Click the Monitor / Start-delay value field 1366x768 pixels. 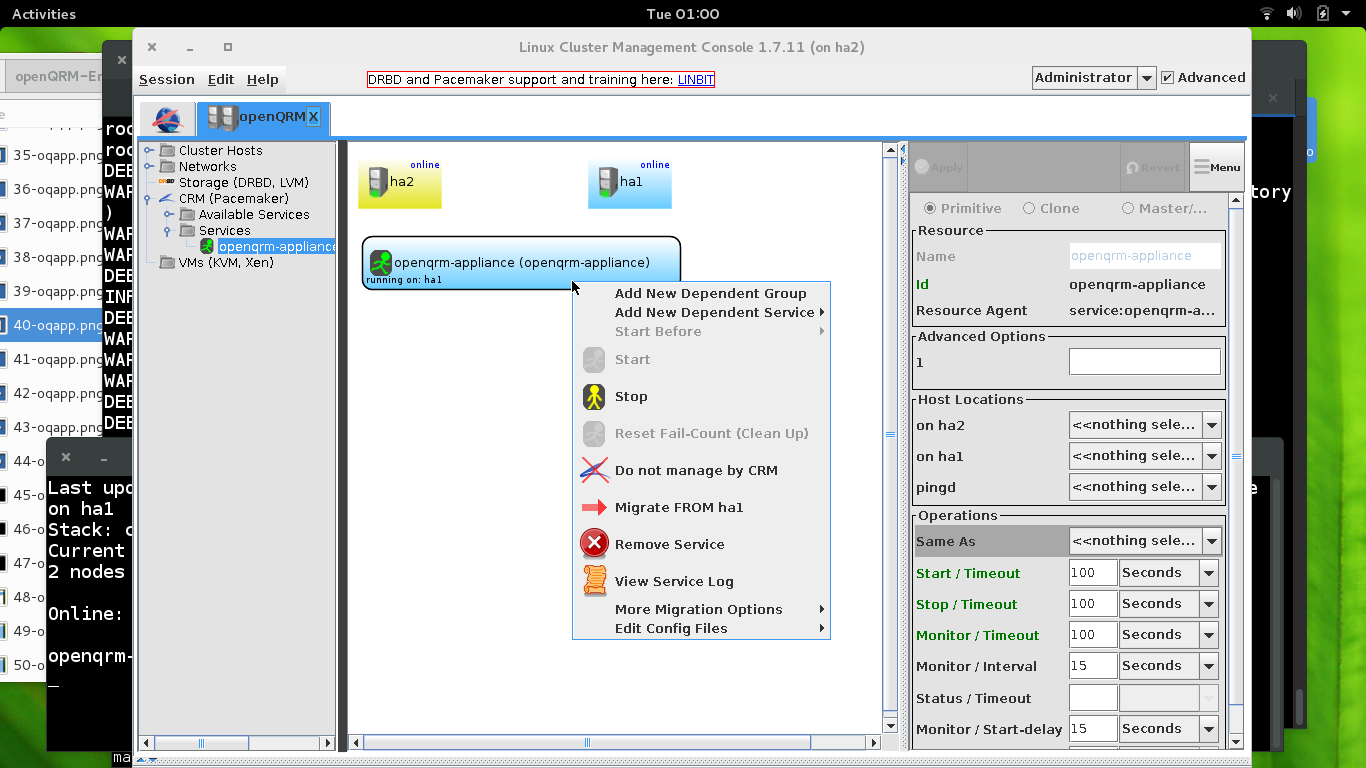1092,729
